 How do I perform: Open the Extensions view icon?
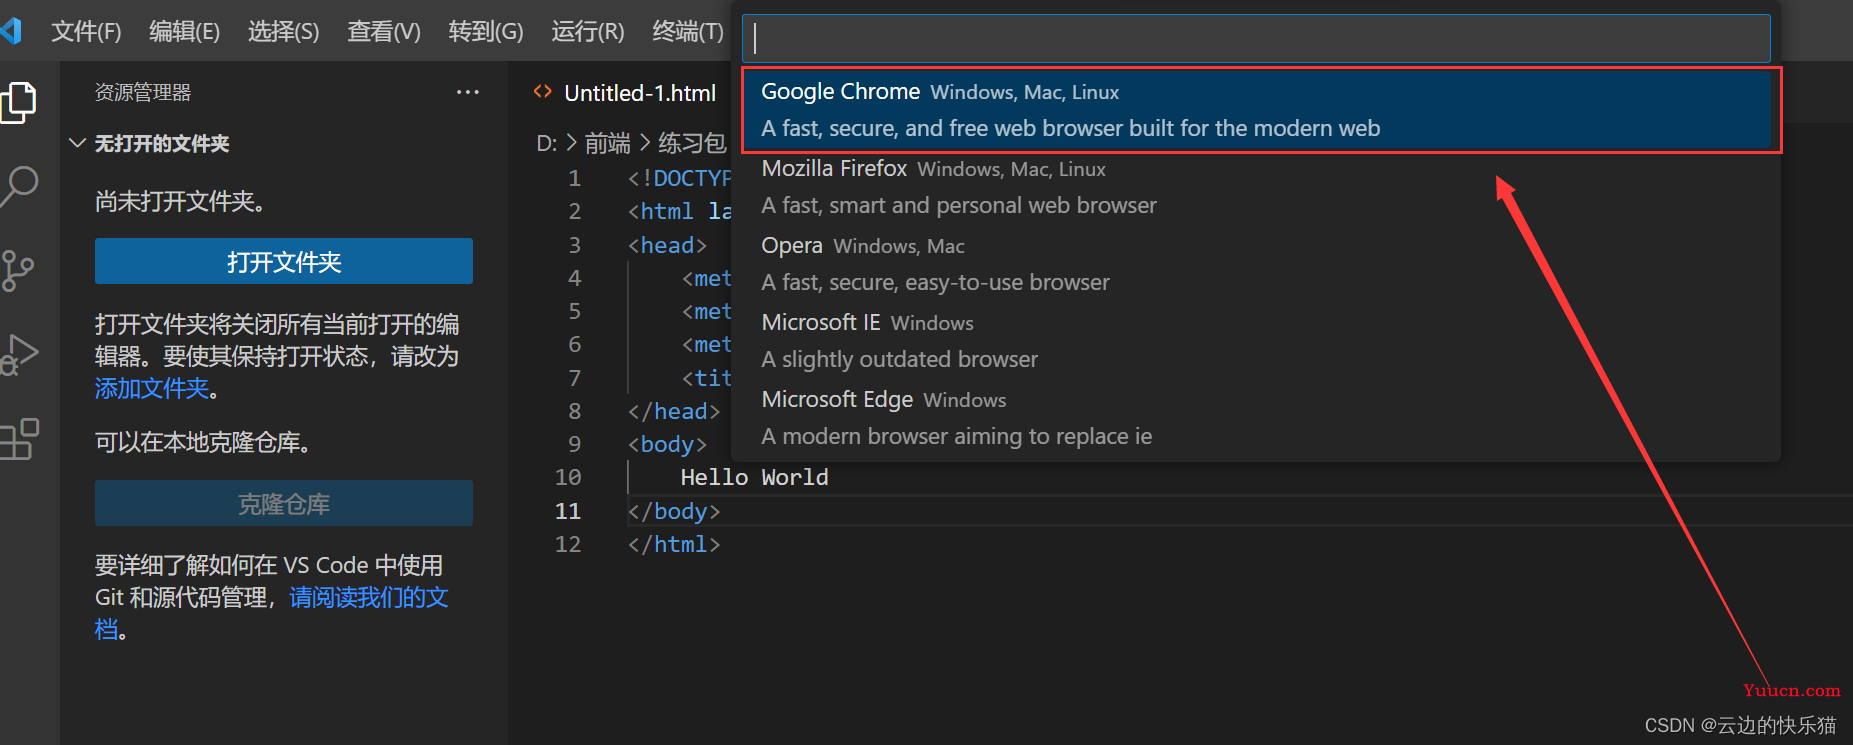[19, 438]
